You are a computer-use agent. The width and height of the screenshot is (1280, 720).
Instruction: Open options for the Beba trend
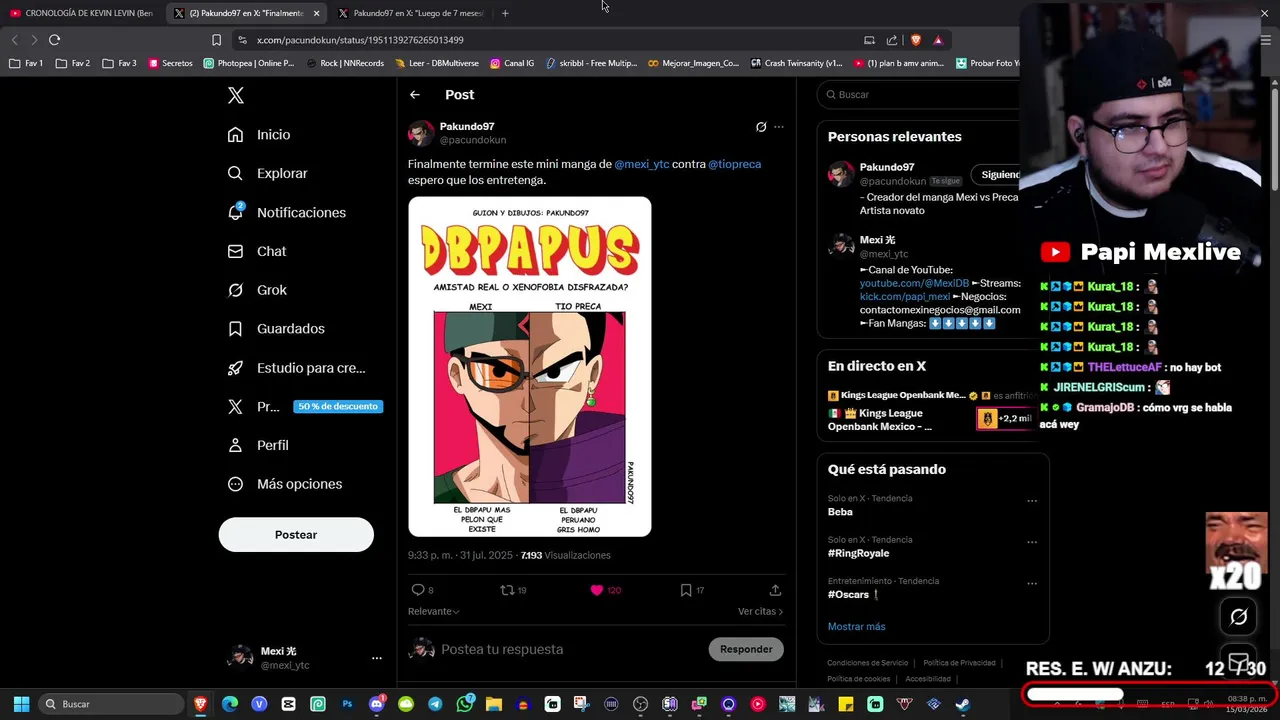1032,500
